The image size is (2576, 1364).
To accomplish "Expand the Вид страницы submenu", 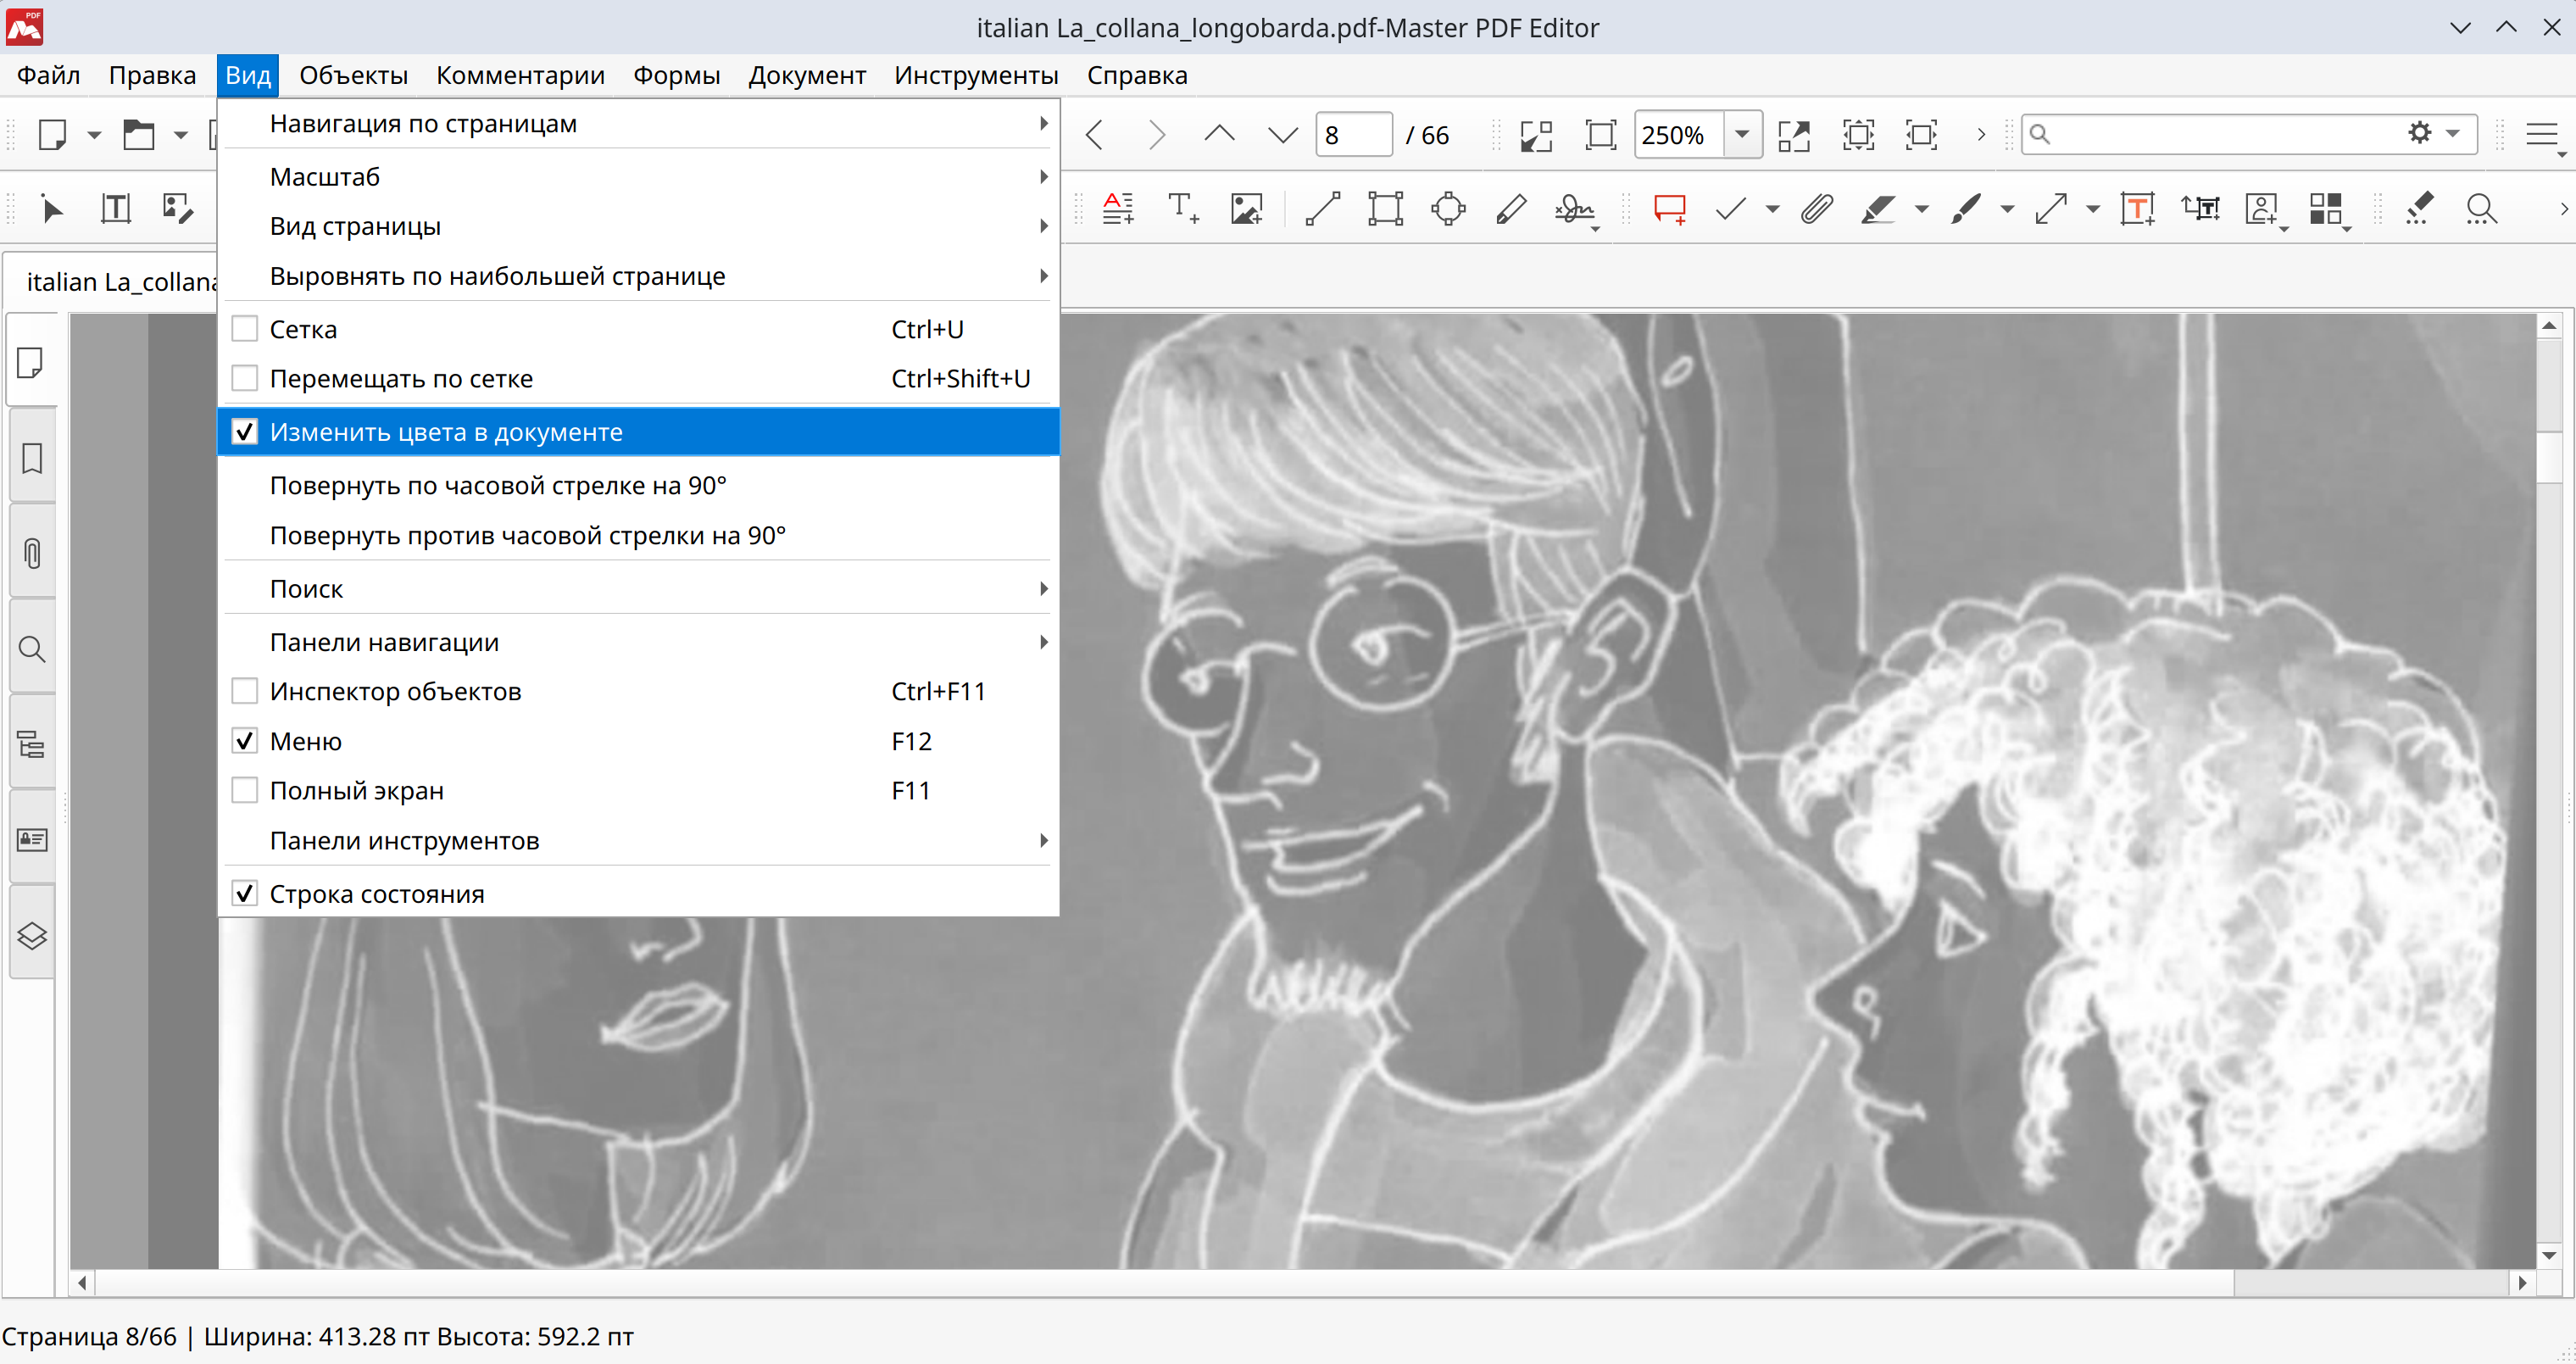I will pos(638,226).
